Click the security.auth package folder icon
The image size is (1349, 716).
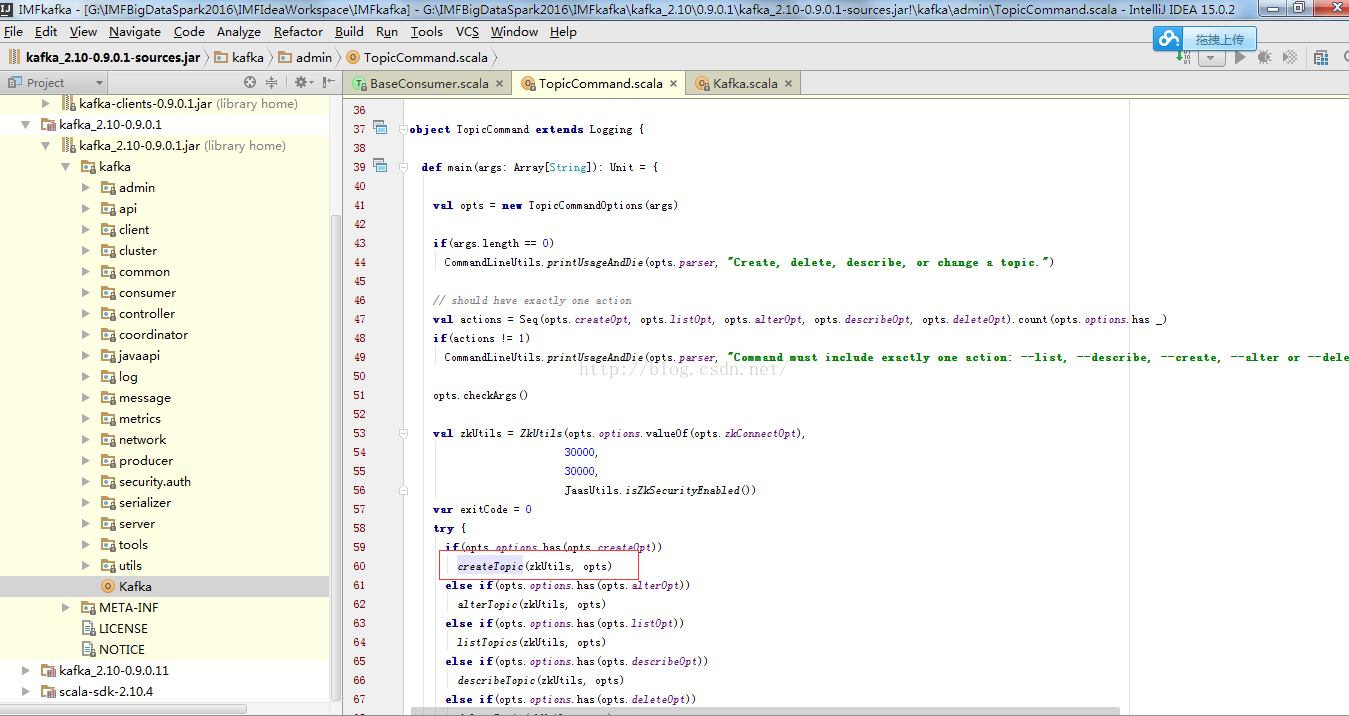tap(108, 481)
